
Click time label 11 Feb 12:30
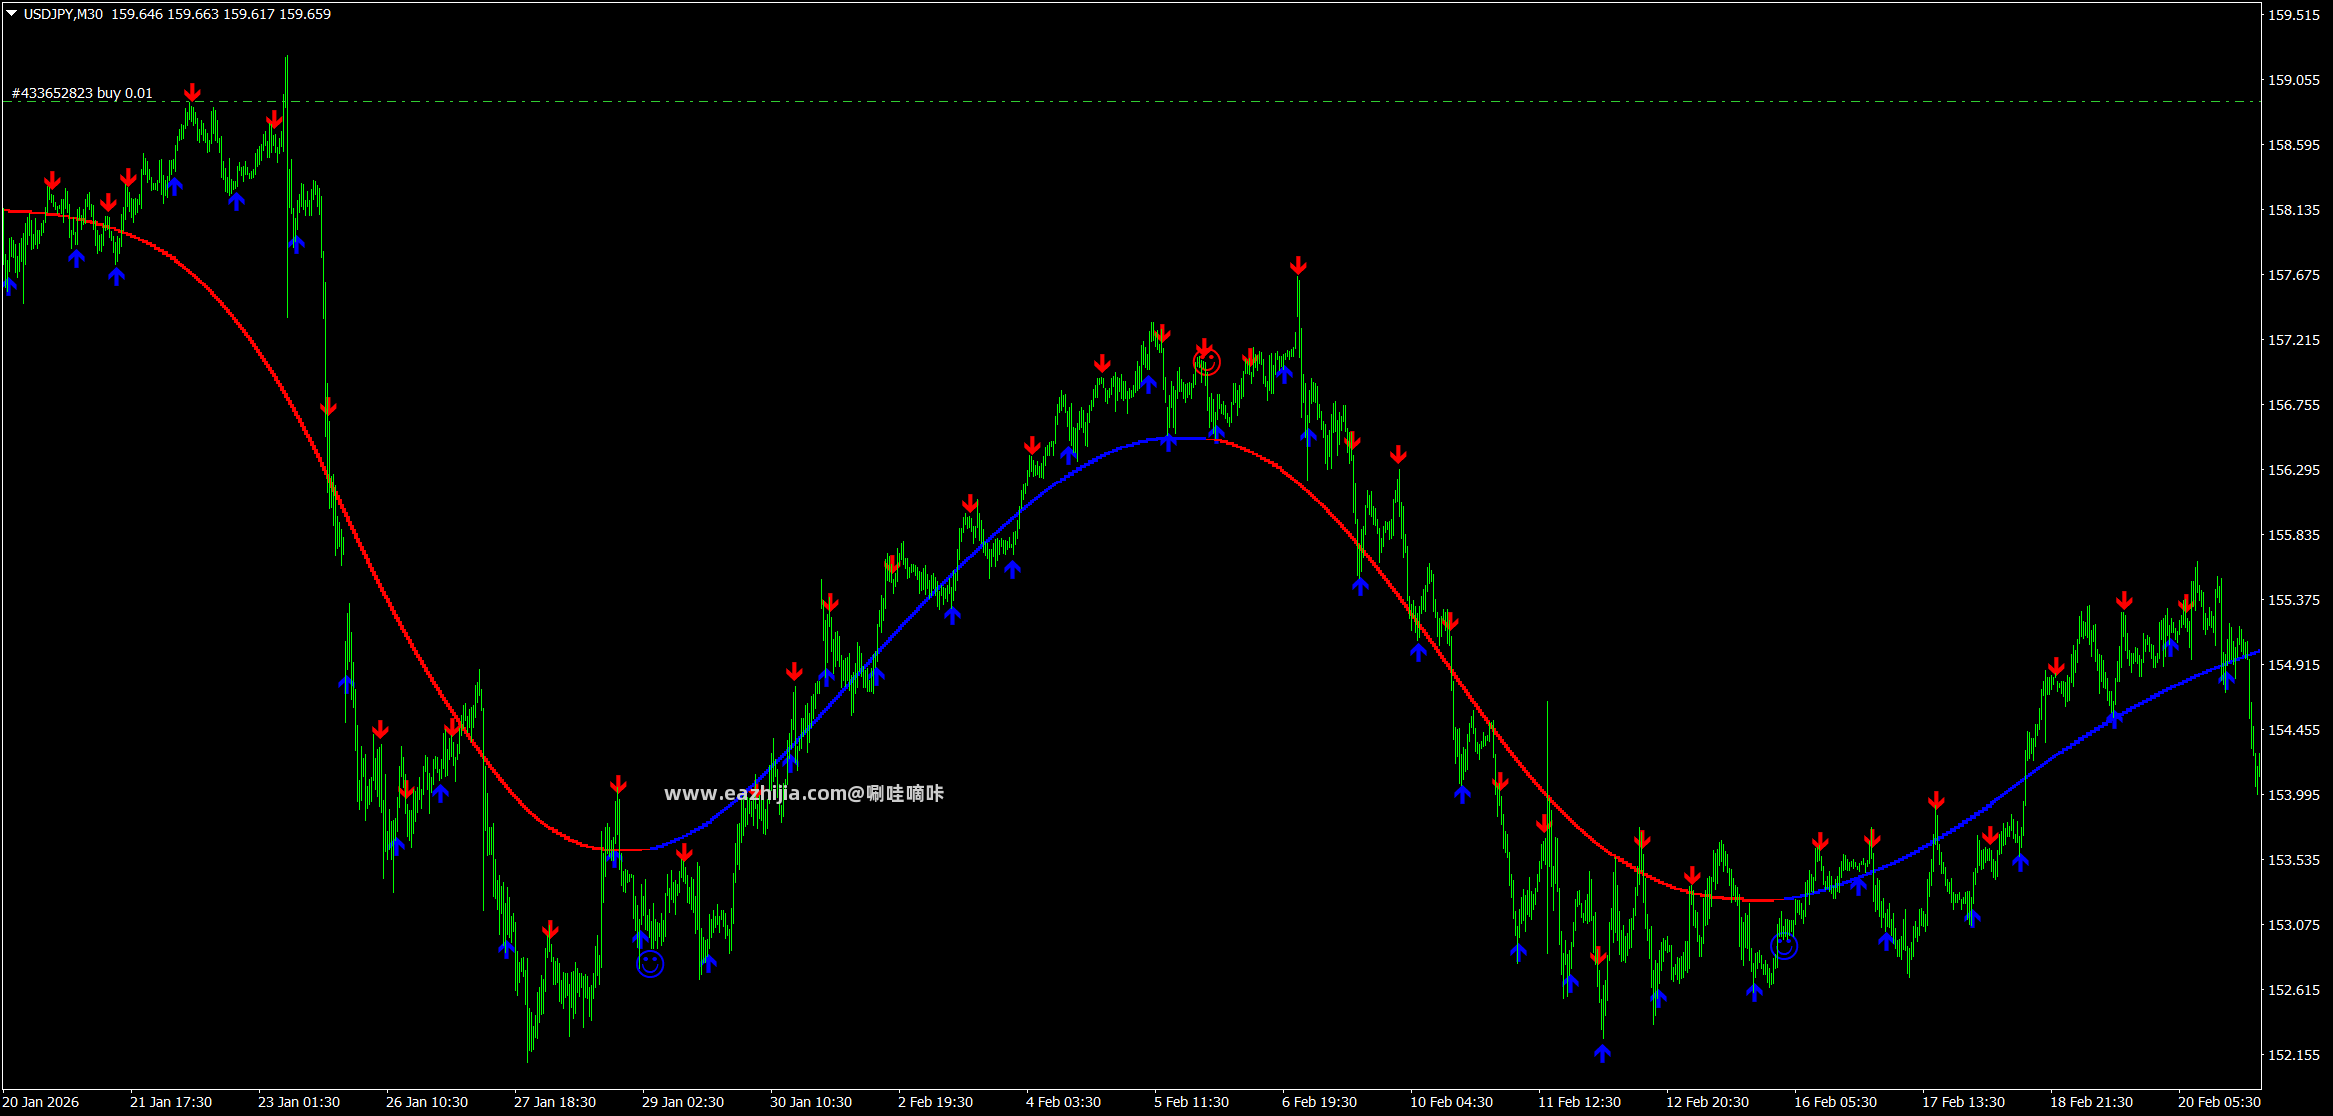[1580, 1102]
